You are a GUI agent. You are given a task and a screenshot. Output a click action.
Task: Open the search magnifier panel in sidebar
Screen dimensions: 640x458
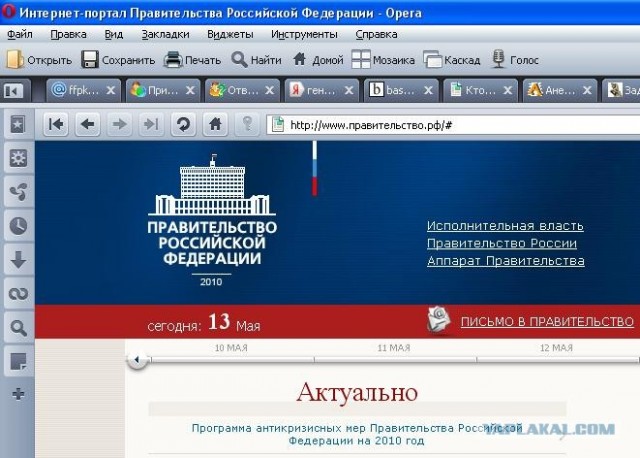(x=18, y=327)
